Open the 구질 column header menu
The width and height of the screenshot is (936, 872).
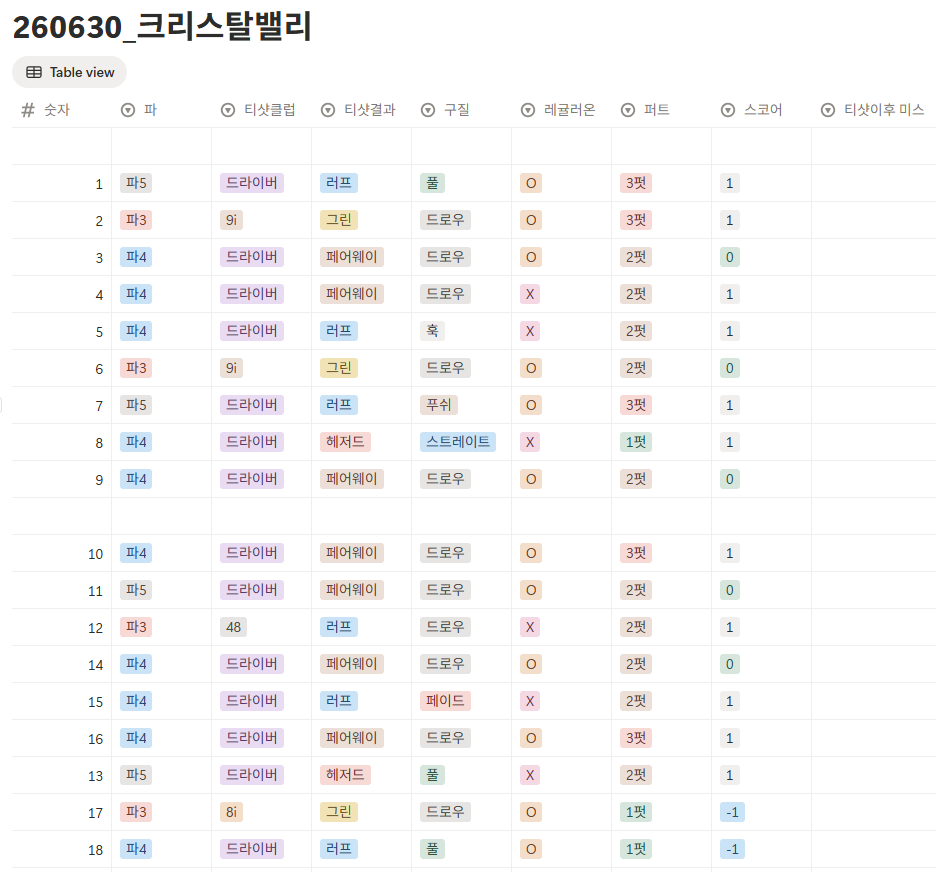[x=461, y=110]
